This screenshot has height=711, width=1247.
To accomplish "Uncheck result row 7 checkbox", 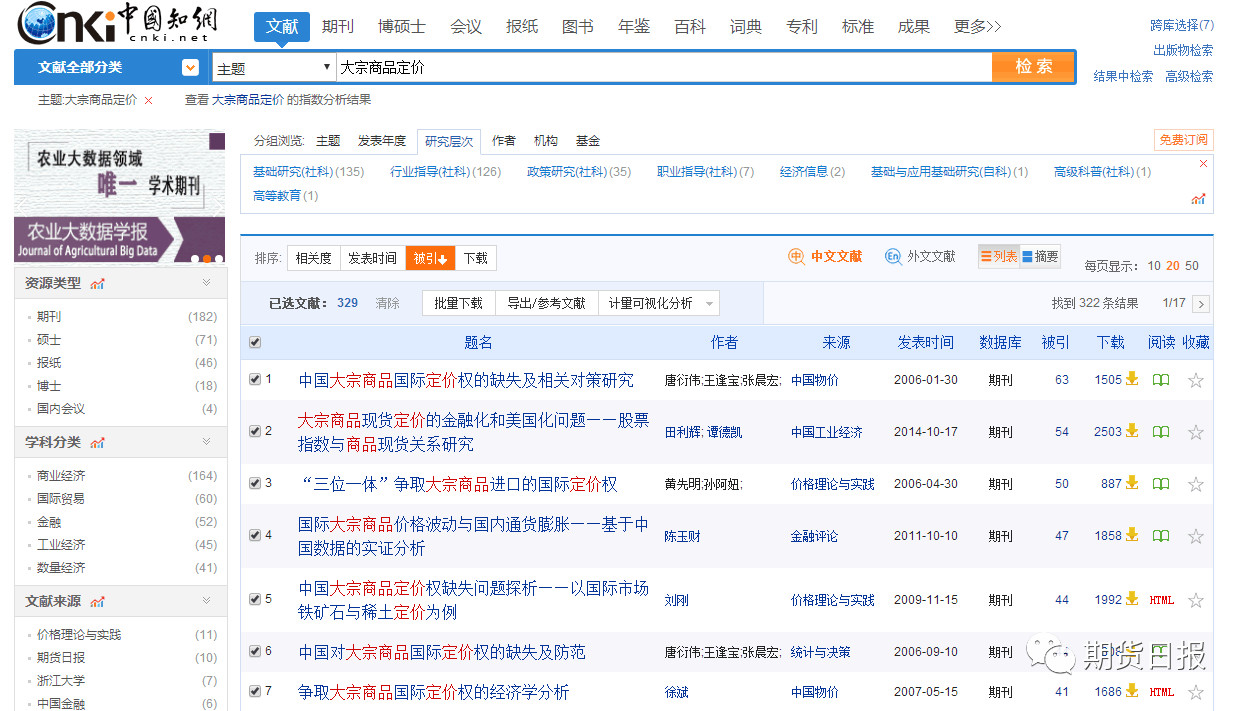I will 255,691.
